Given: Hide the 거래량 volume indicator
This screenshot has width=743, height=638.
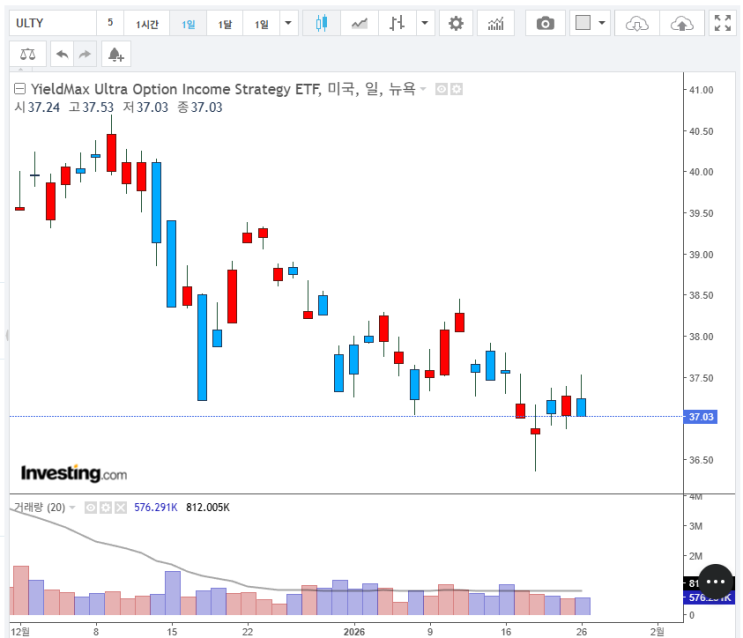Looking at the screenshot, I should 91,508.
